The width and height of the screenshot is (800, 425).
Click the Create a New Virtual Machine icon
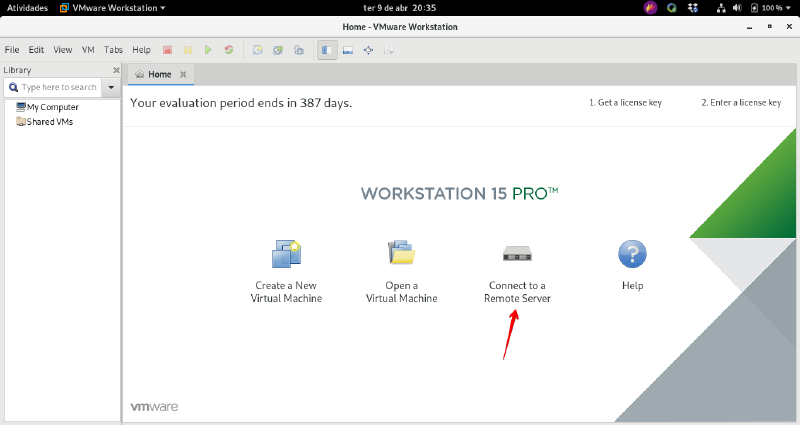[x=286, y=254]
